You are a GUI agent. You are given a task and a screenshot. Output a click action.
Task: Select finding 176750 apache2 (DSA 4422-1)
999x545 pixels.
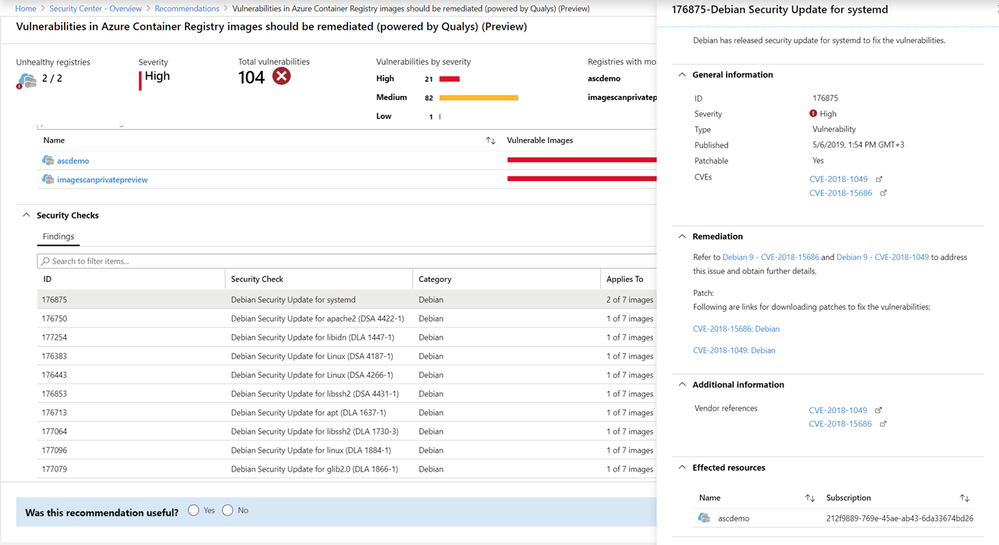[347, 318]
